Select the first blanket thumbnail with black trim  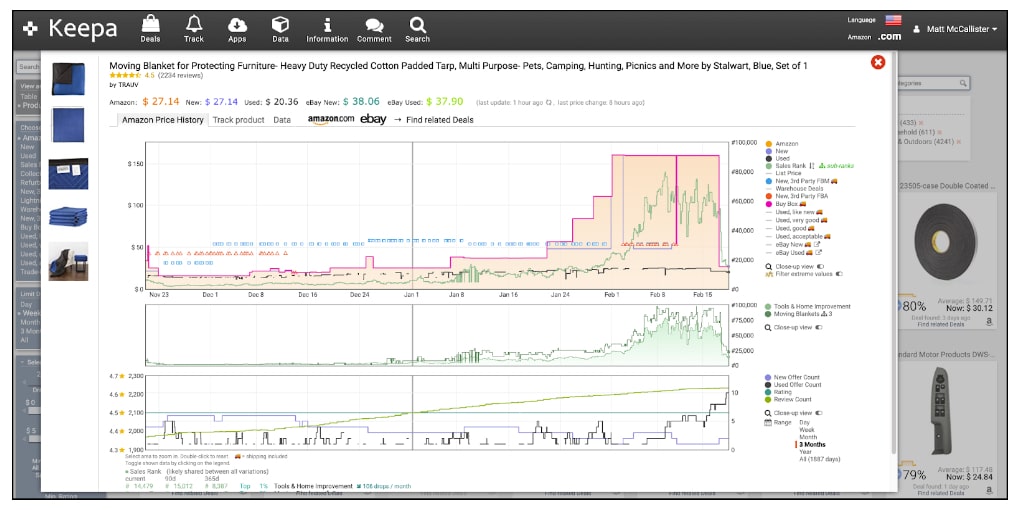(68, 78)
